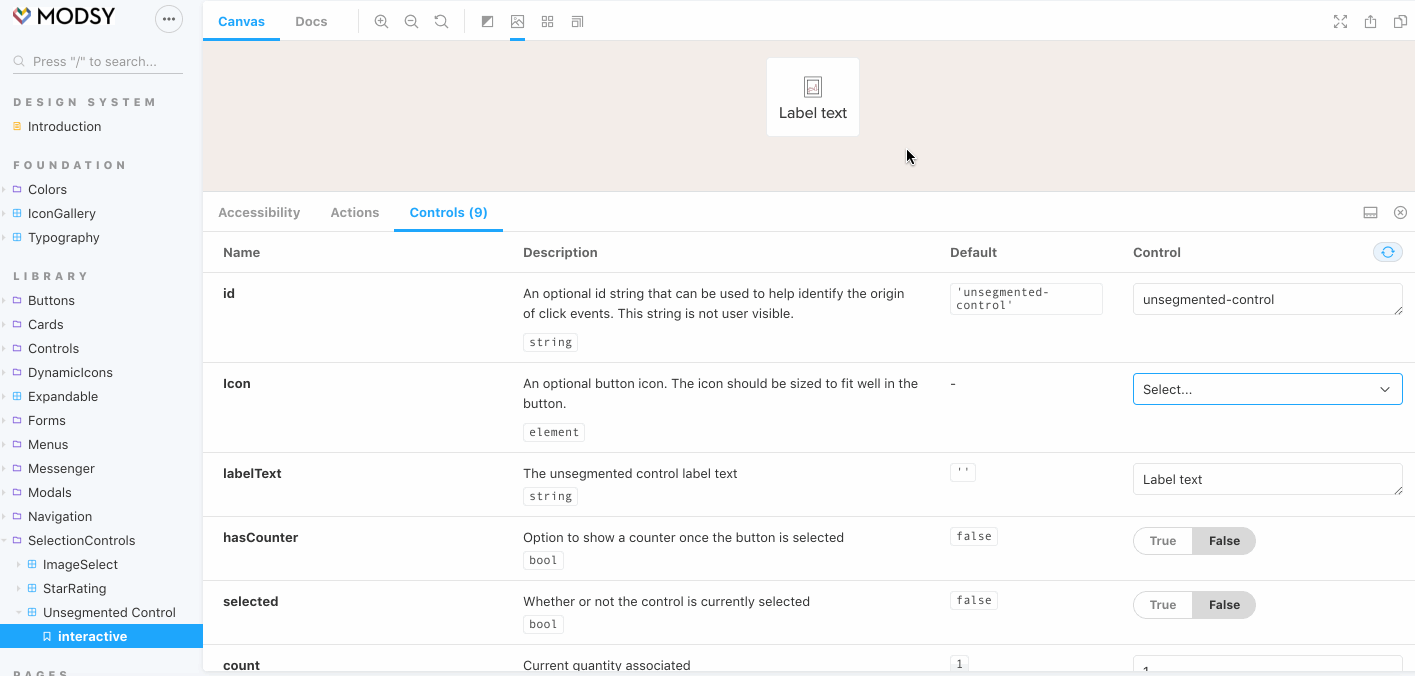The image size is (1415, 676).
Task: Set hasCounter control to True
Action: pos(1162,540)
